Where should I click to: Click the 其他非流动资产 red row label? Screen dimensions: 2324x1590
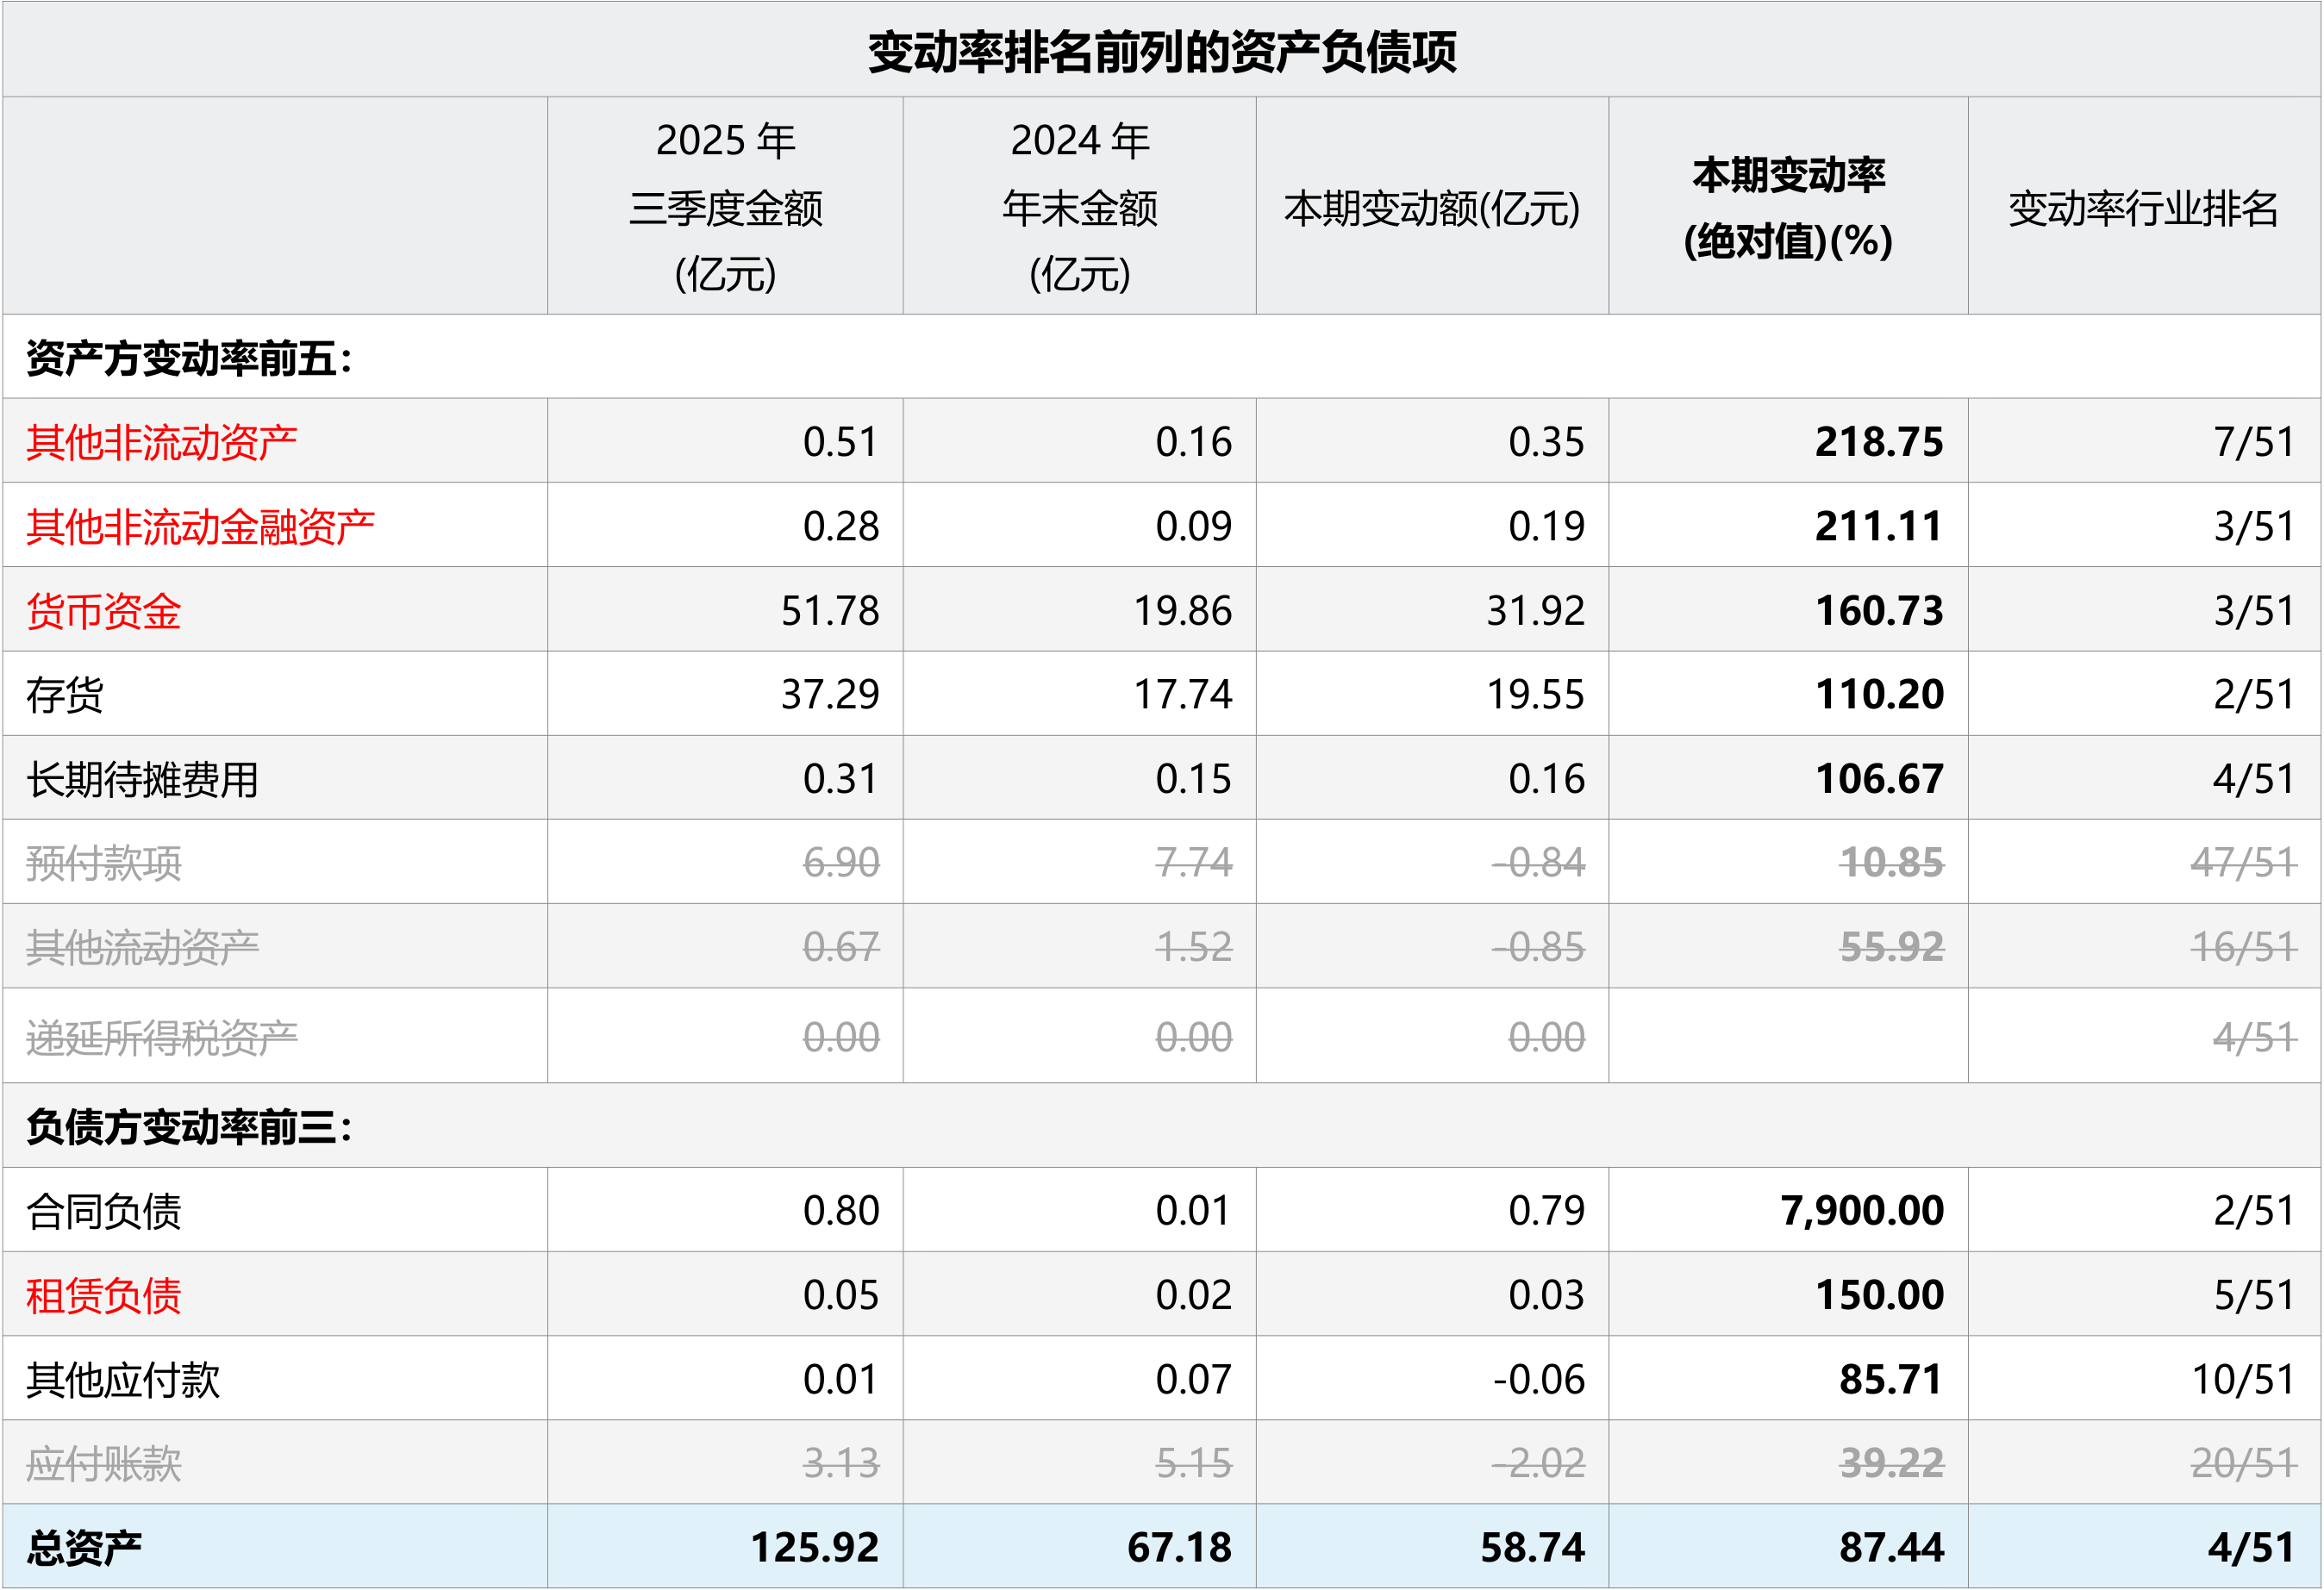[161, 442]
